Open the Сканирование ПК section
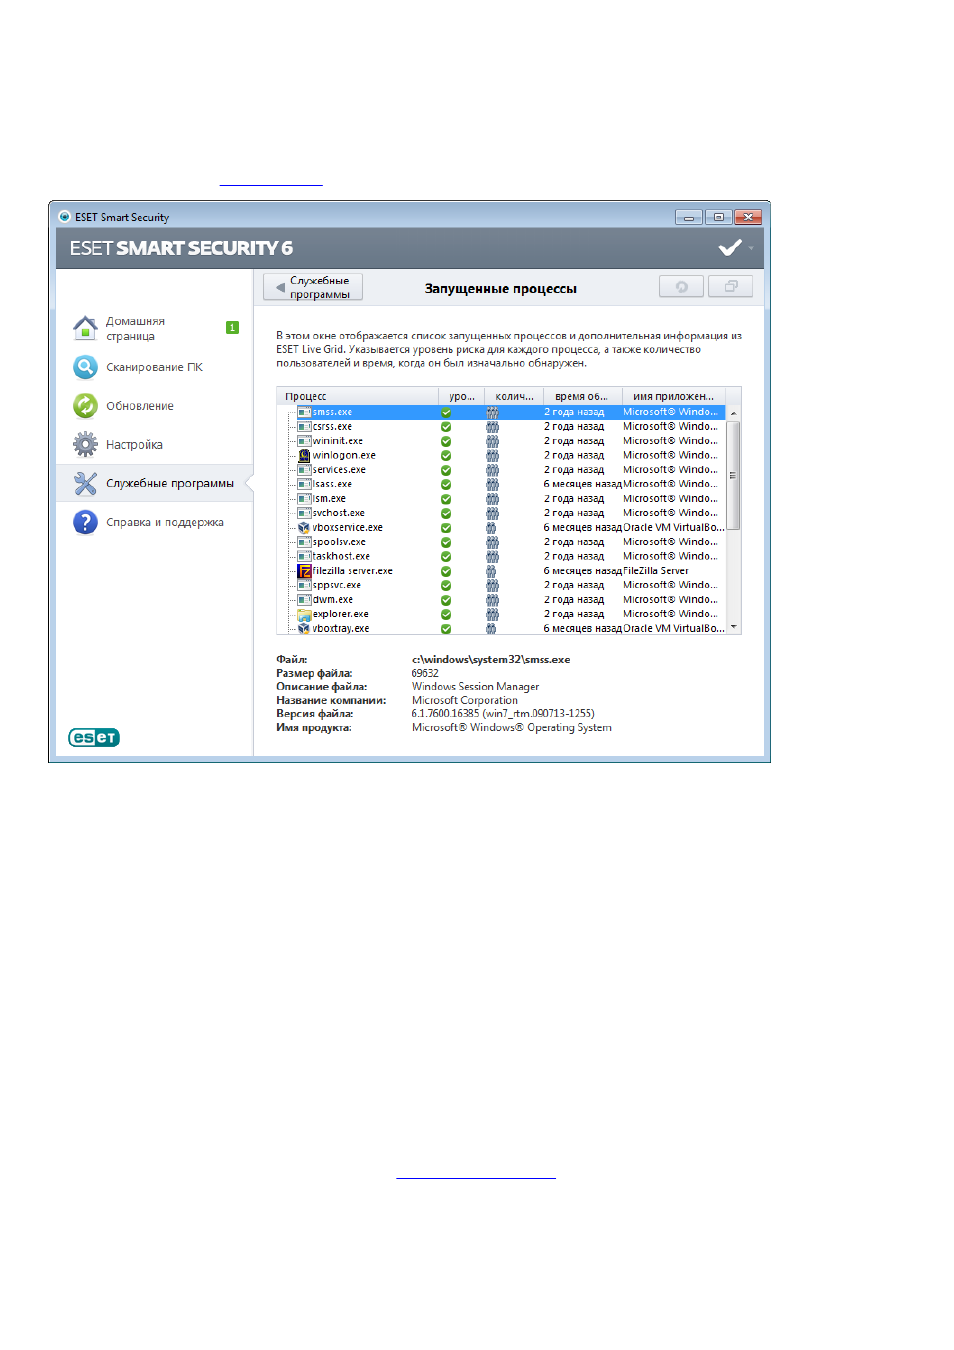This screenshot has width=954, height=1350. (x=154, y=367)
